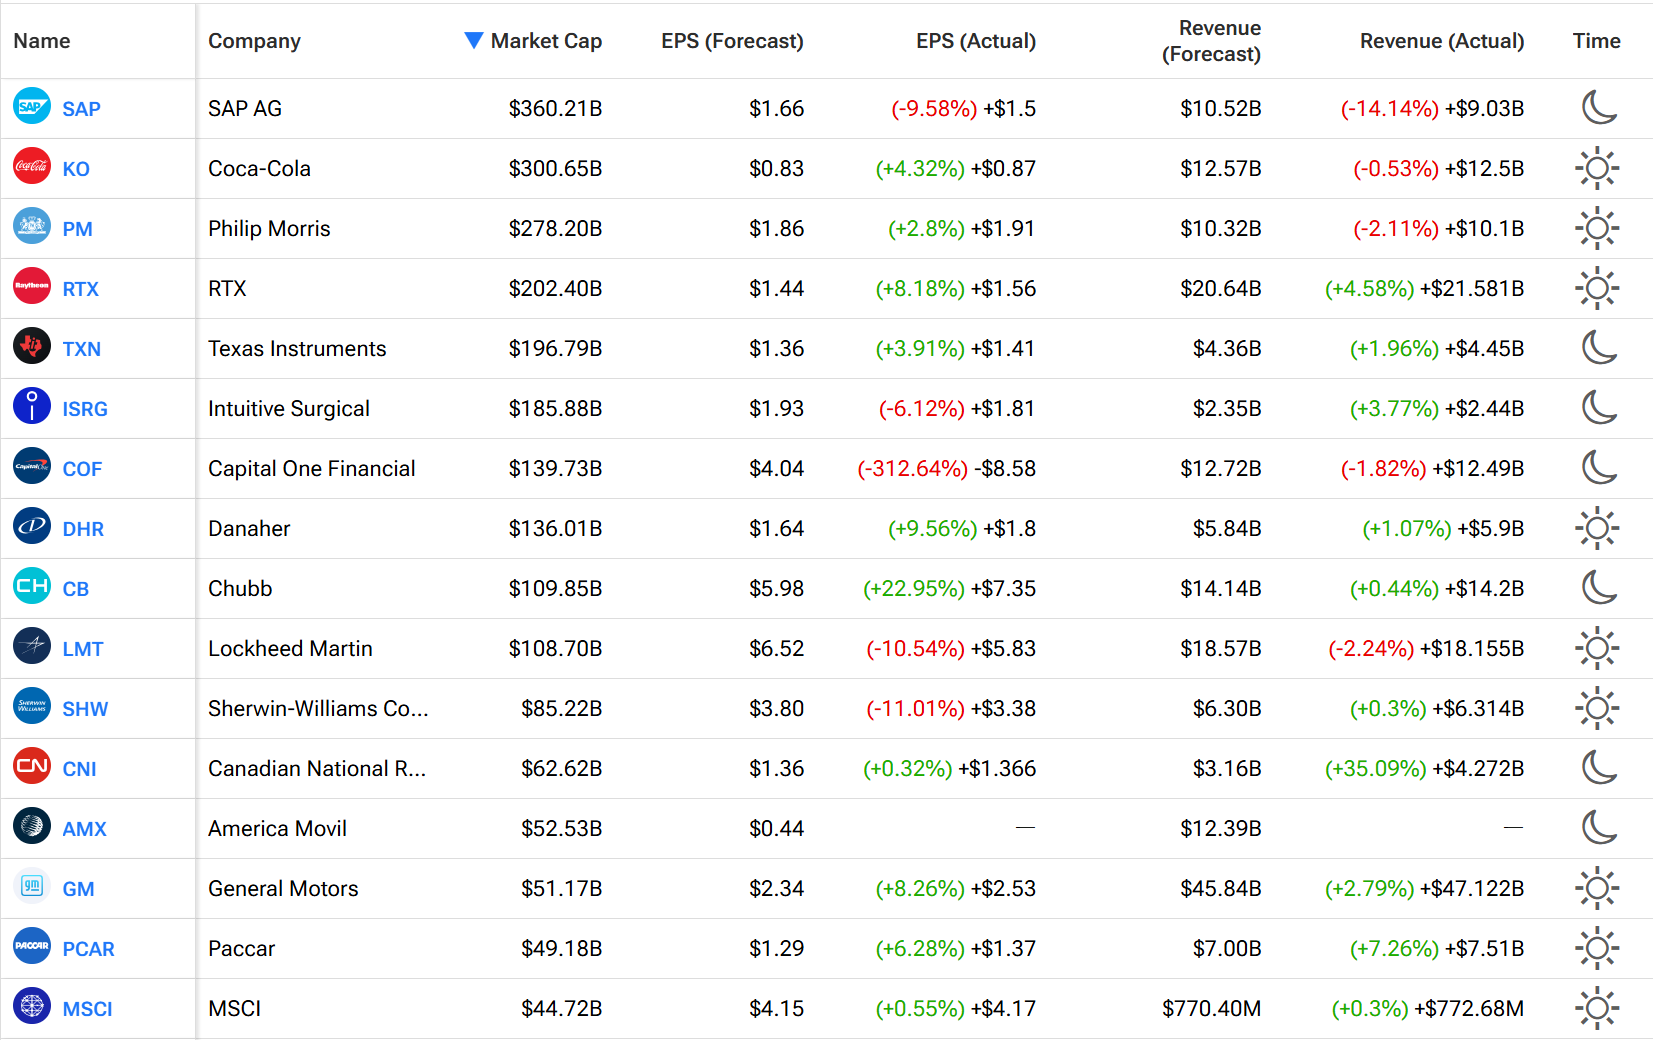Click the pre-market sun icon for Coca-Cola
The image size is (1653, 1040).
point(1597,168)
